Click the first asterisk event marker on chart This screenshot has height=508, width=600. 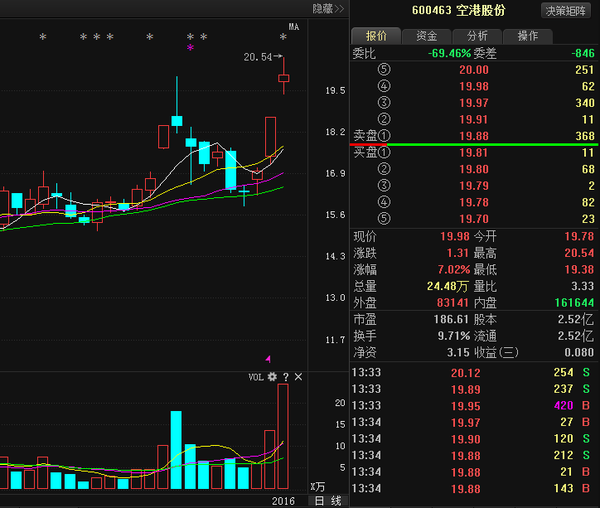[42, 38]
